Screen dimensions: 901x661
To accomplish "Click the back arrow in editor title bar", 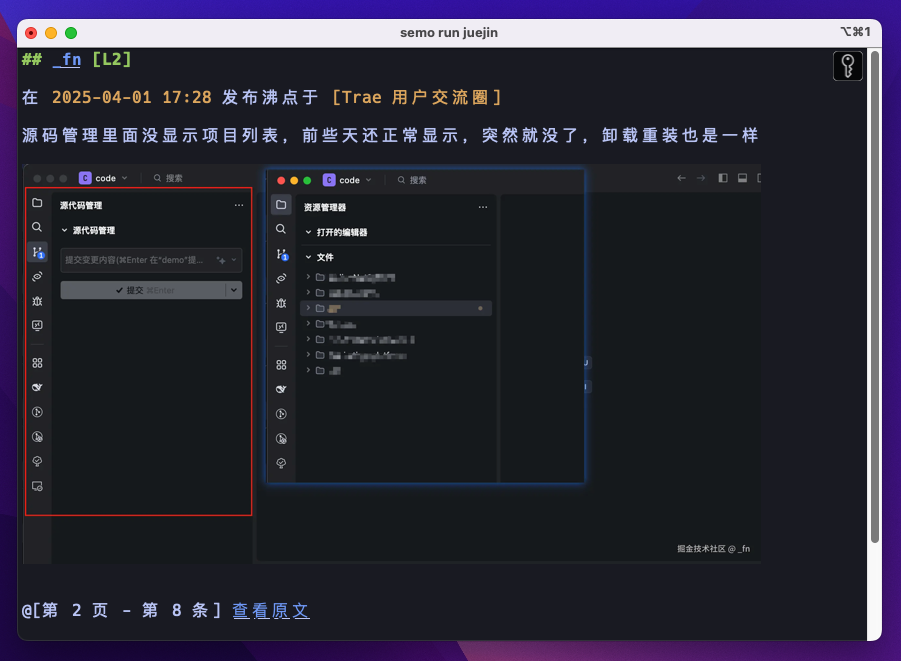I will [682, 179].
